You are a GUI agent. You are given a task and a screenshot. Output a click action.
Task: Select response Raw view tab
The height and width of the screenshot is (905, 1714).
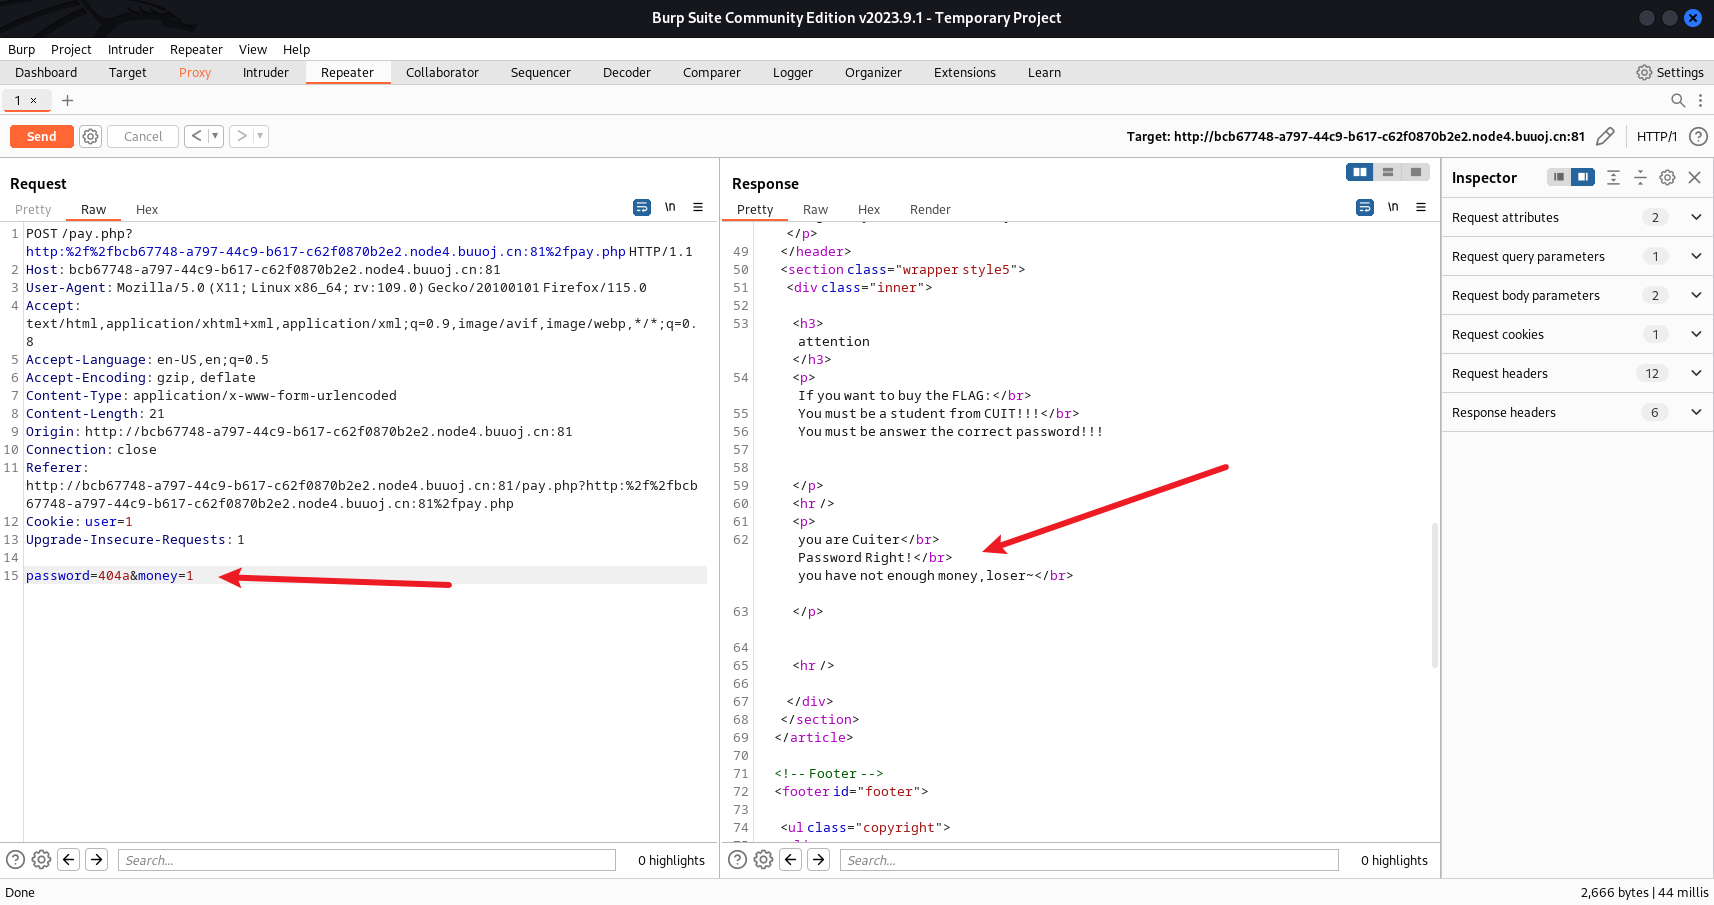(x=815, y=209)
